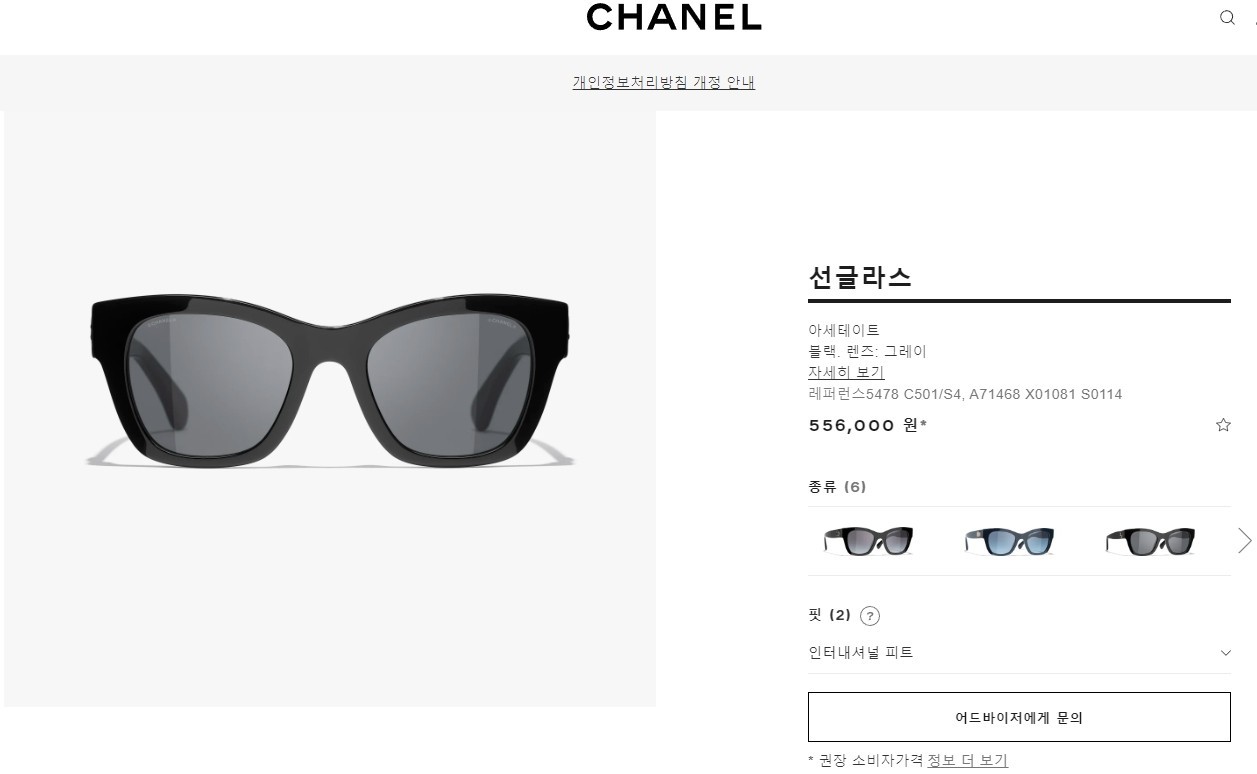The image size is (1257, 774).
Task: Add sunglasses to wishlist with star icon
Action: click(1223, 425)
